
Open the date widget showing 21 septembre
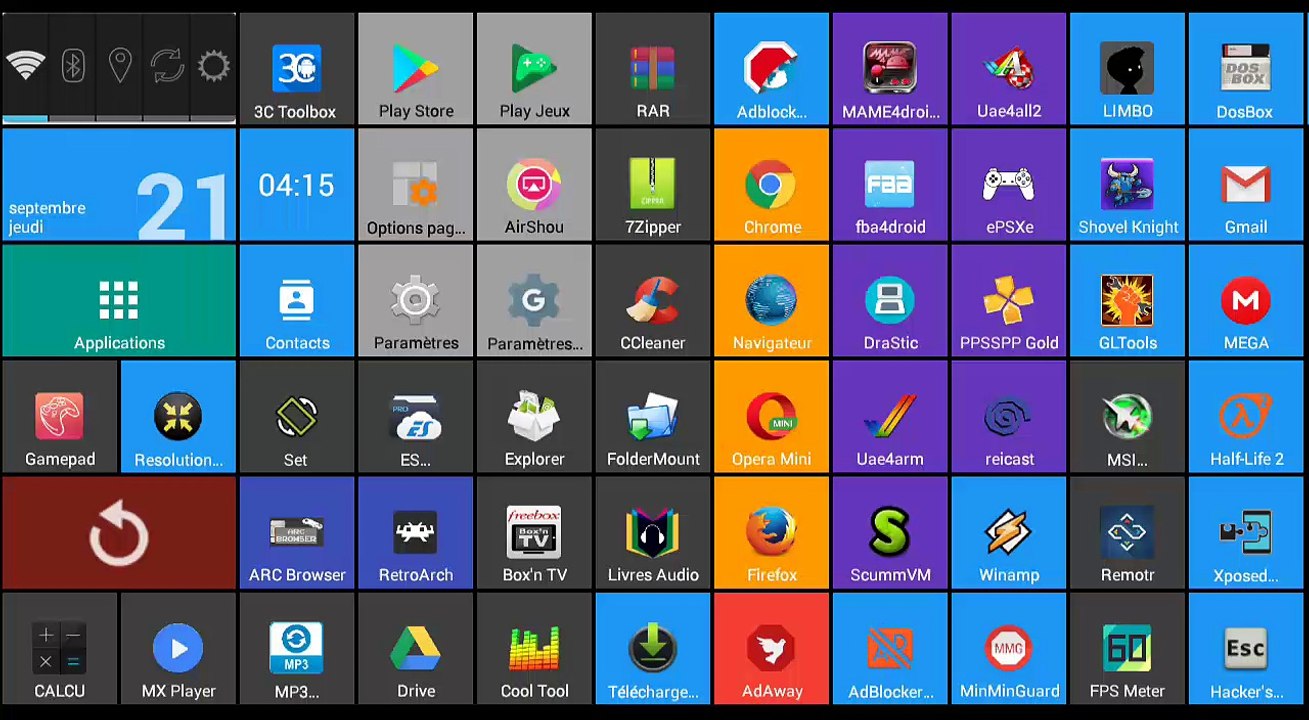[x=119, y=185]
